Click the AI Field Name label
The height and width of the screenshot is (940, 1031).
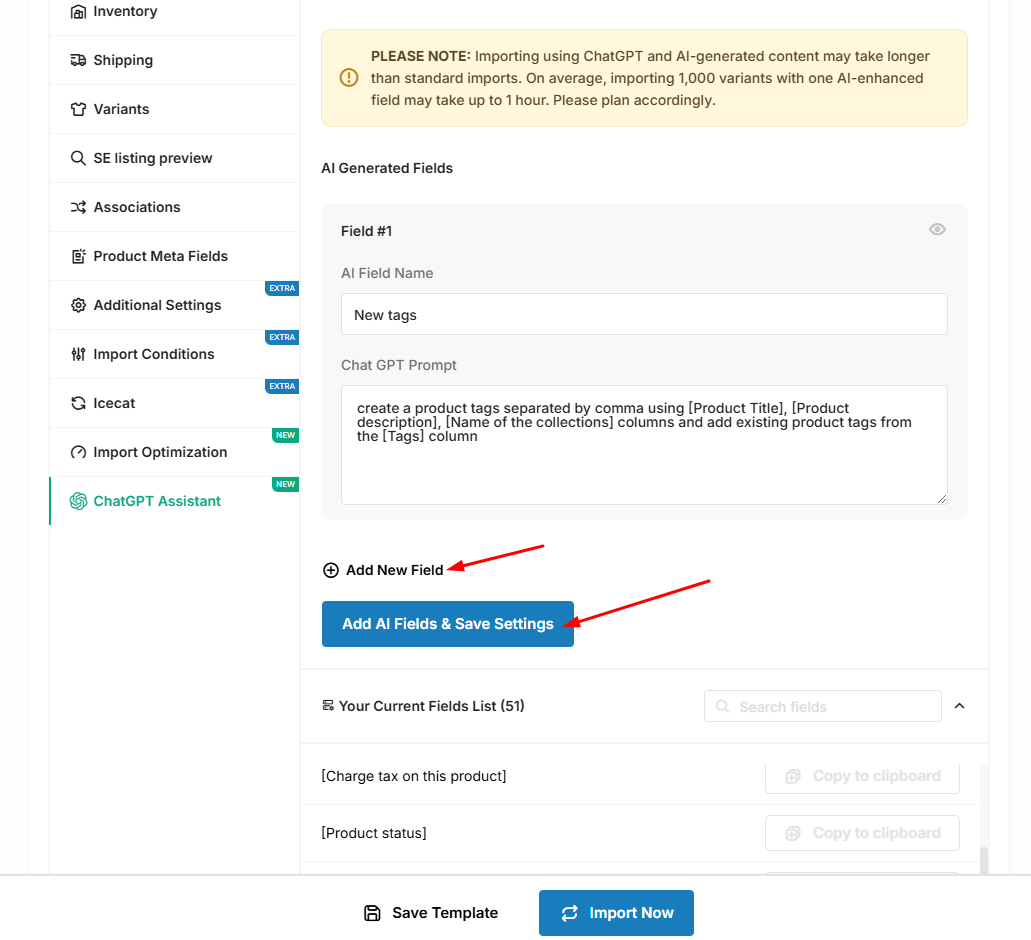(387, 273)
